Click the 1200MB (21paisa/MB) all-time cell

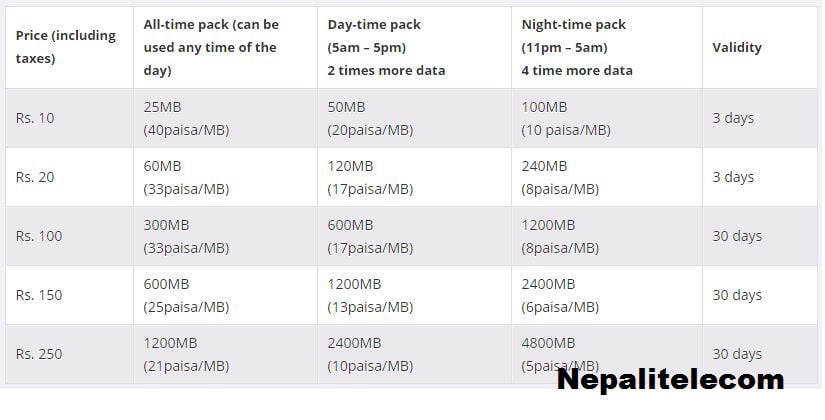[x=225, y=354]
